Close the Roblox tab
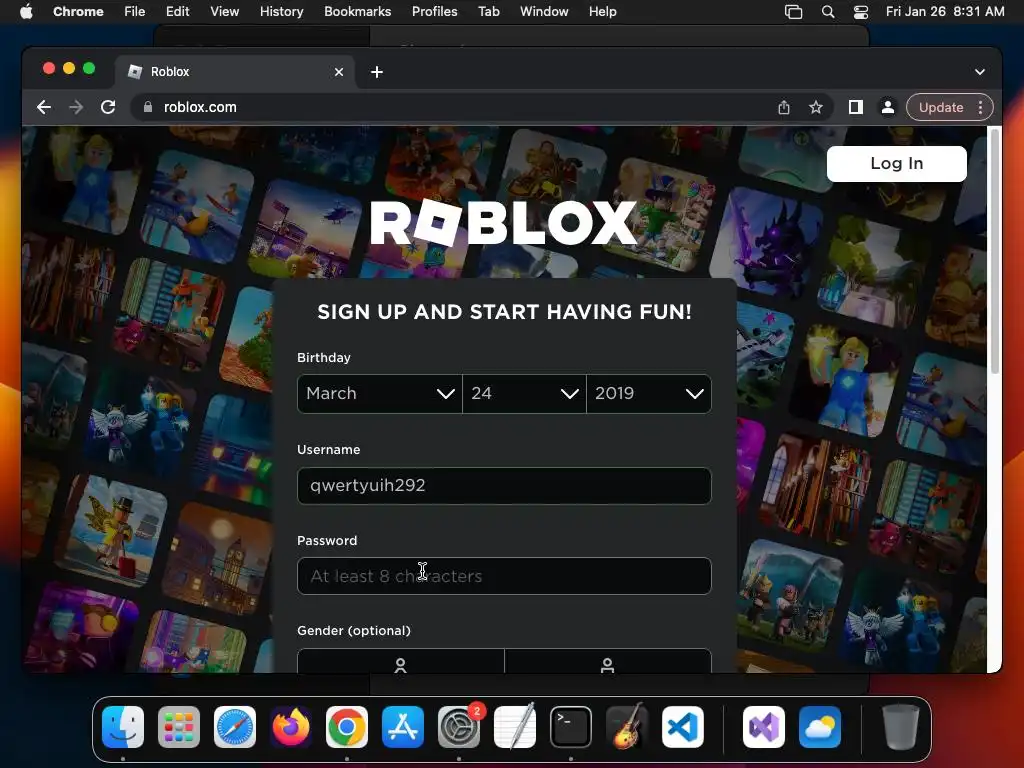 point(339,72)
